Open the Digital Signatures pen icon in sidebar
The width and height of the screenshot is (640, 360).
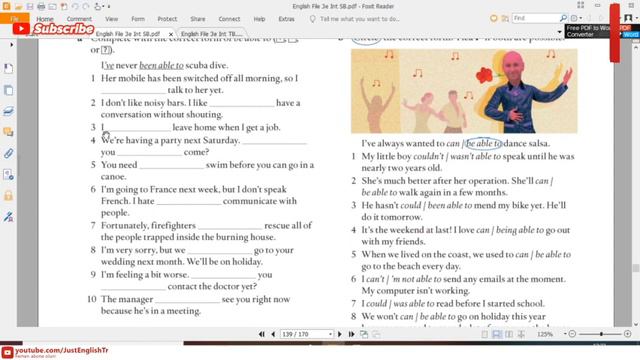point(9,217)
